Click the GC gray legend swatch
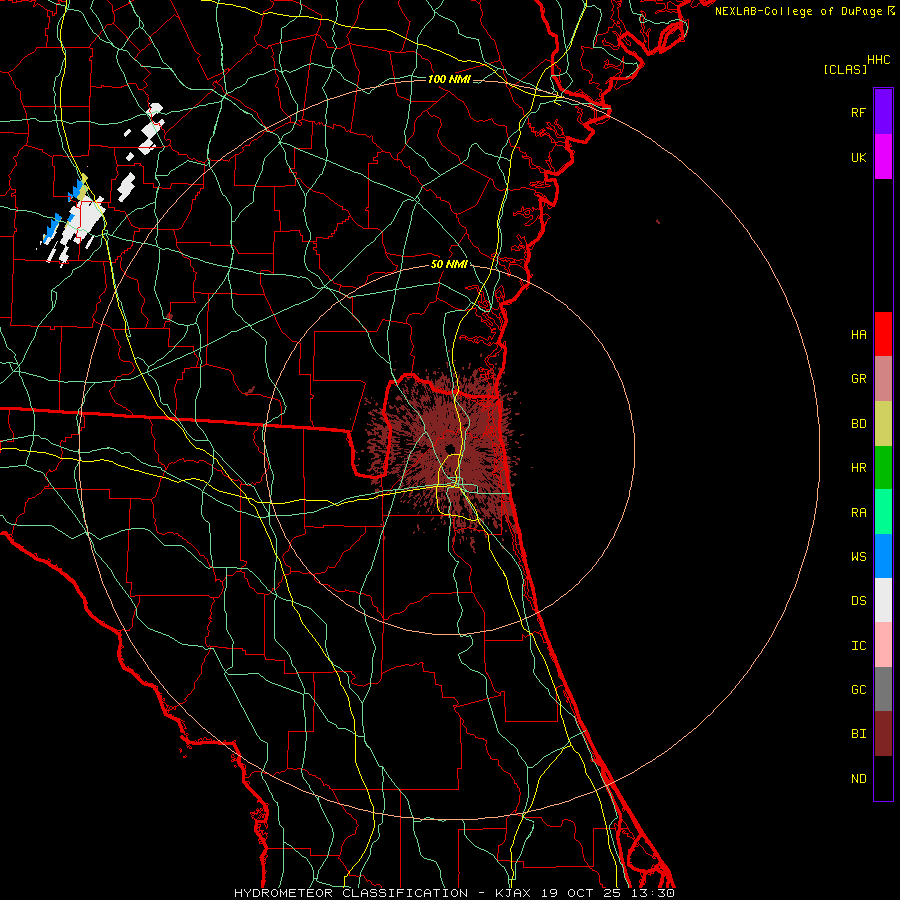900x900 pixels. coord(883,689)
